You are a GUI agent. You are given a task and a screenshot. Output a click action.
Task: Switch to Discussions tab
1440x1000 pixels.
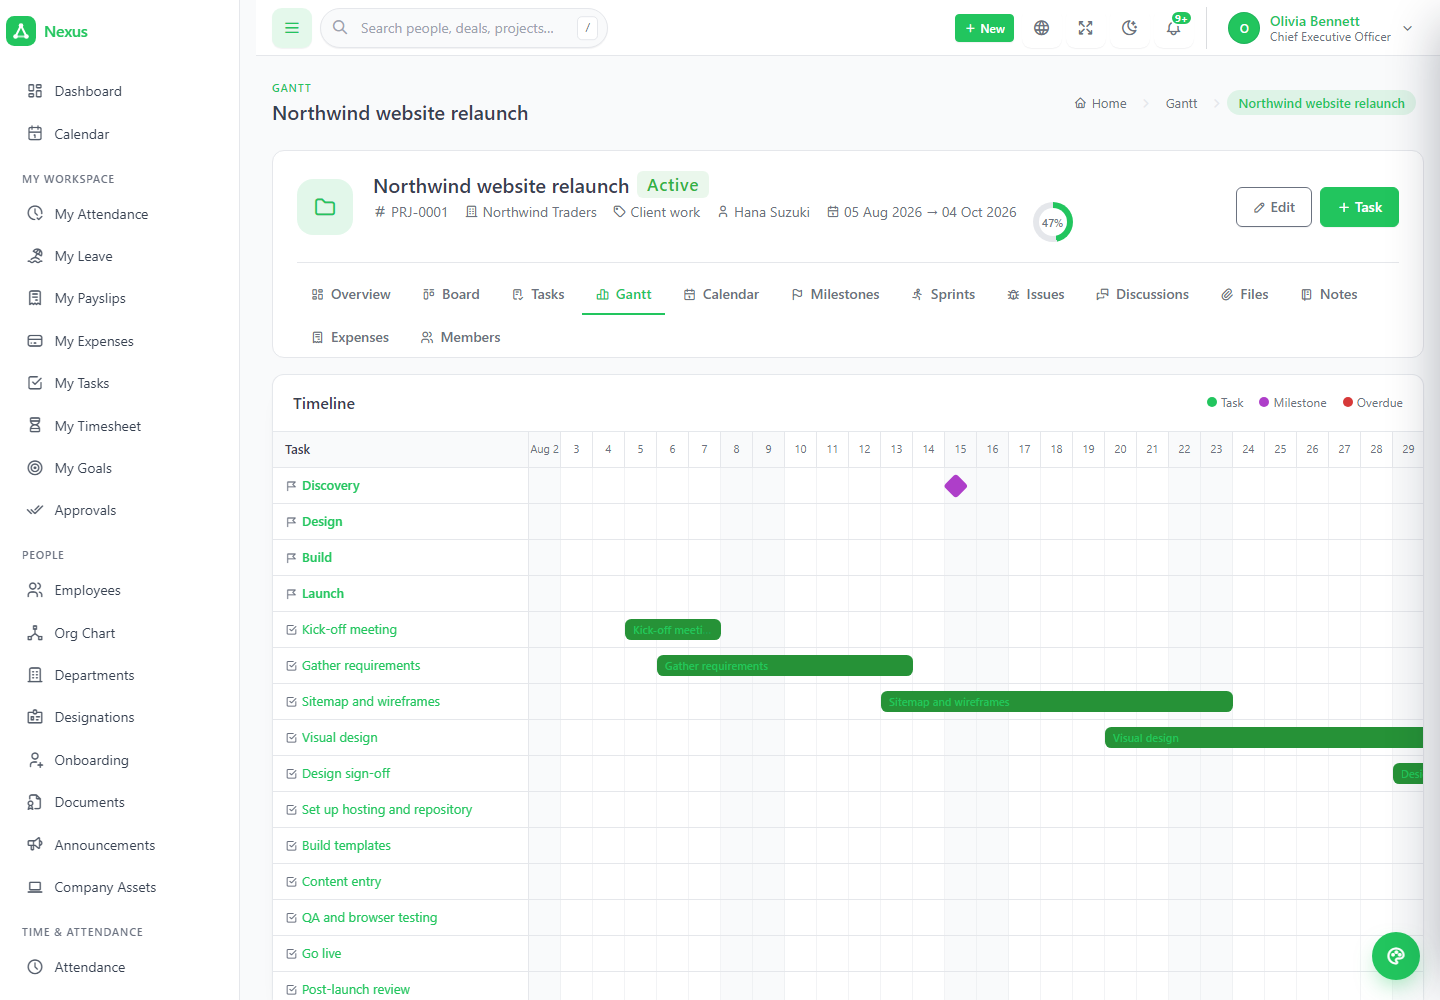point(1142,294)
